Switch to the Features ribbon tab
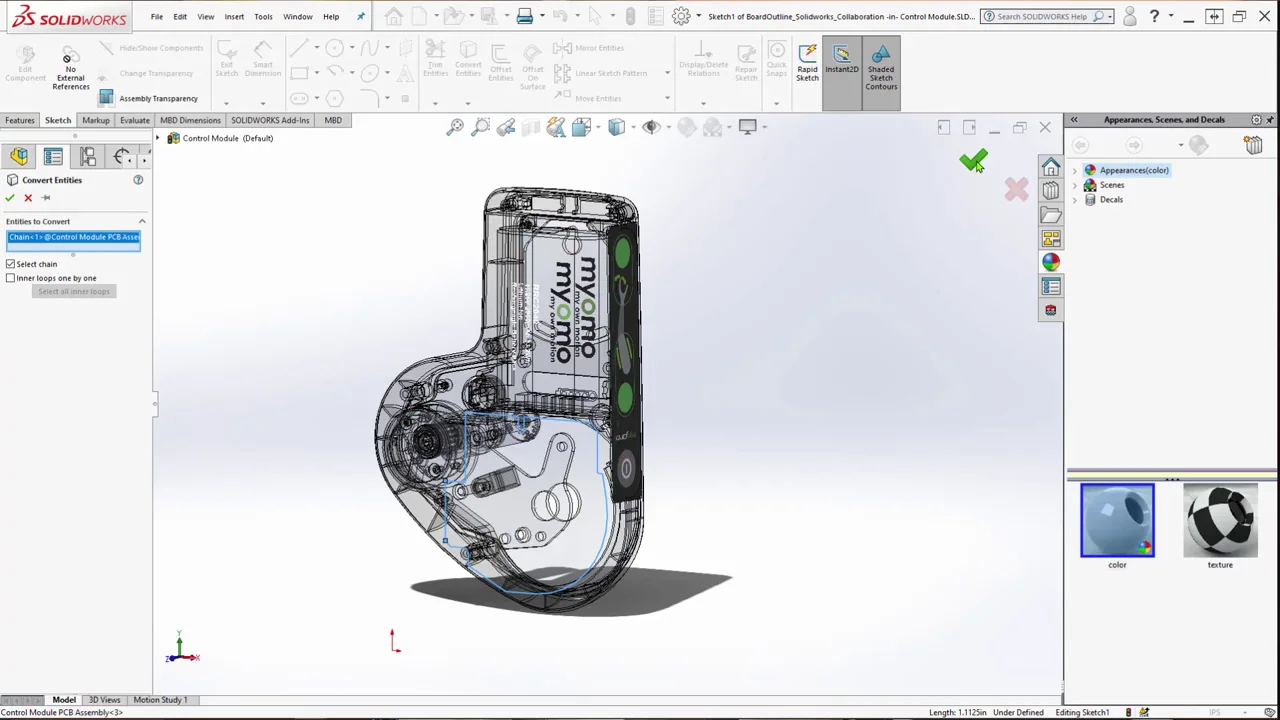1280x720 pixels. [19, 120]
